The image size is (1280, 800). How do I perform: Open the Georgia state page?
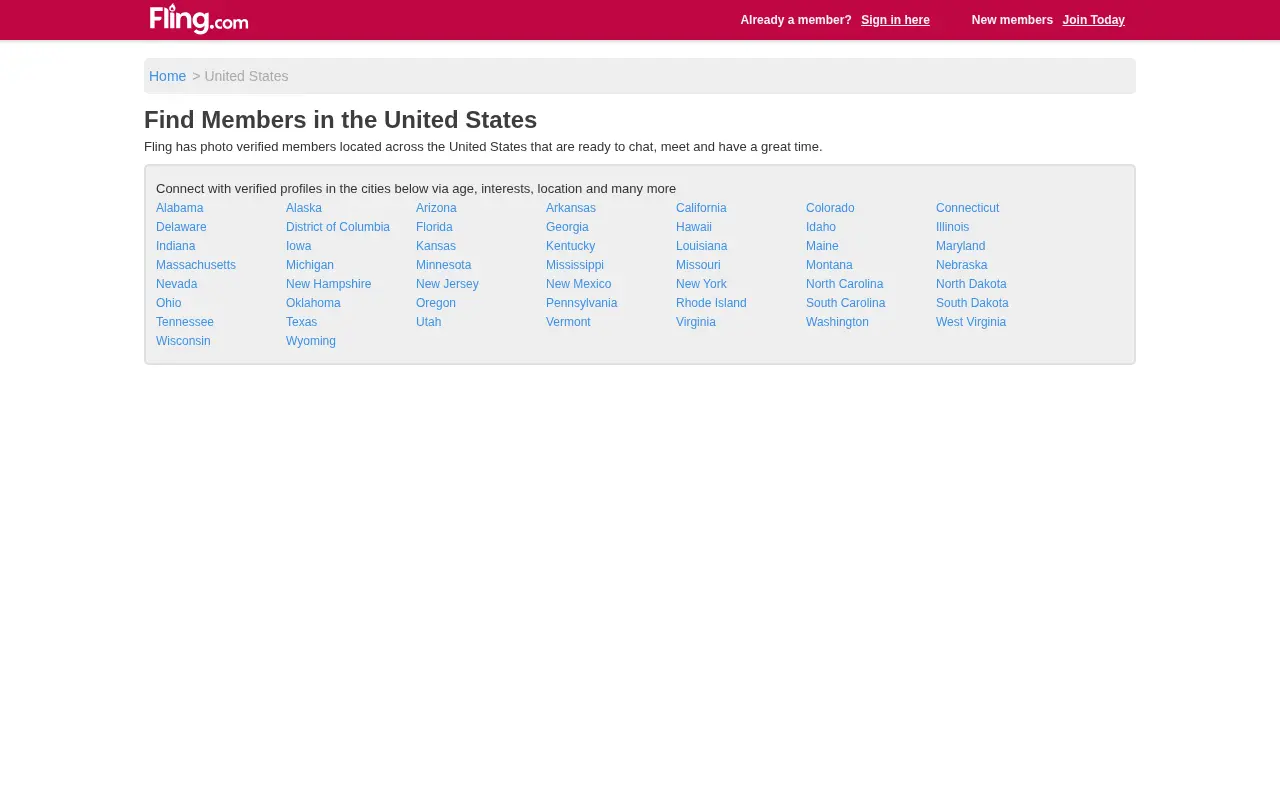[567, 227]
